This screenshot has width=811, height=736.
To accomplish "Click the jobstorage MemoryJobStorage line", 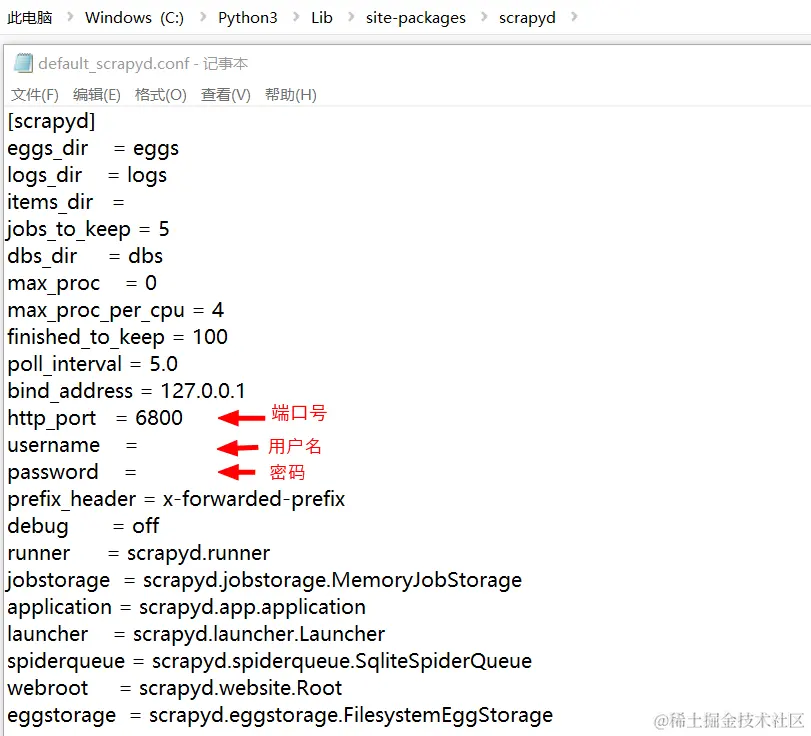I will 264,580.
